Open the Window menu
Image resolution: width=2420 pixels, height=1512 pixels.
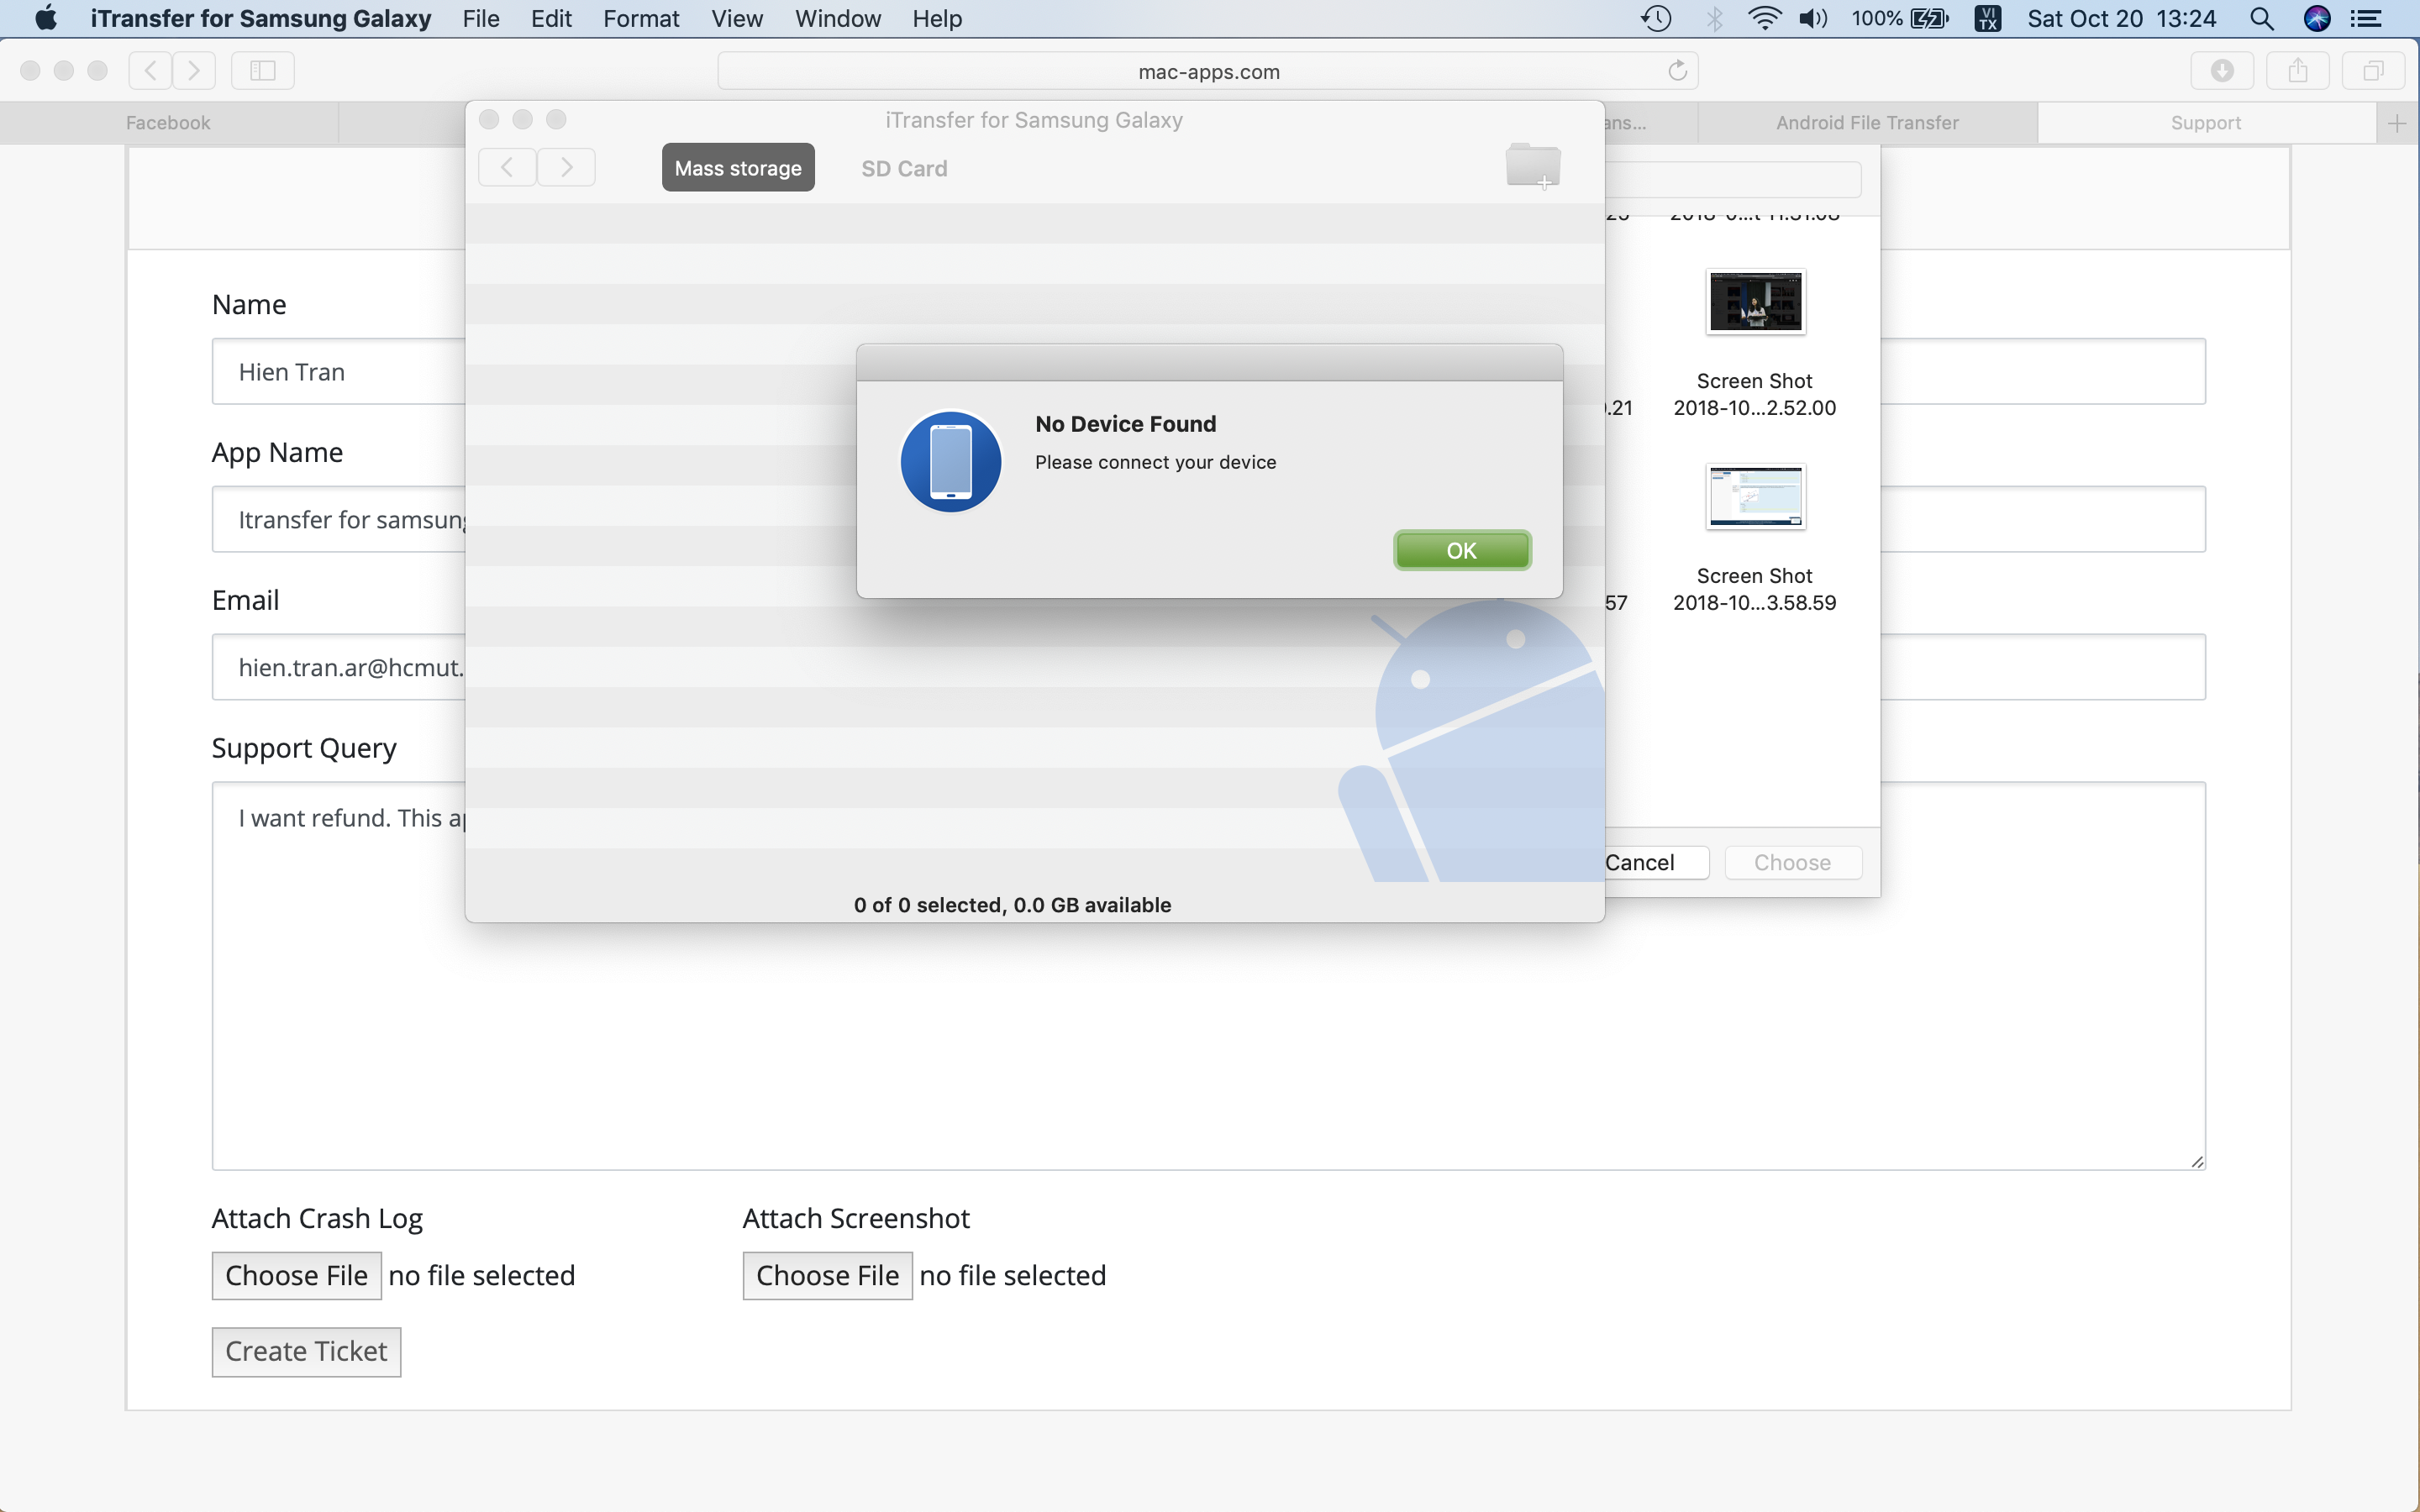[x=838, y=18]
